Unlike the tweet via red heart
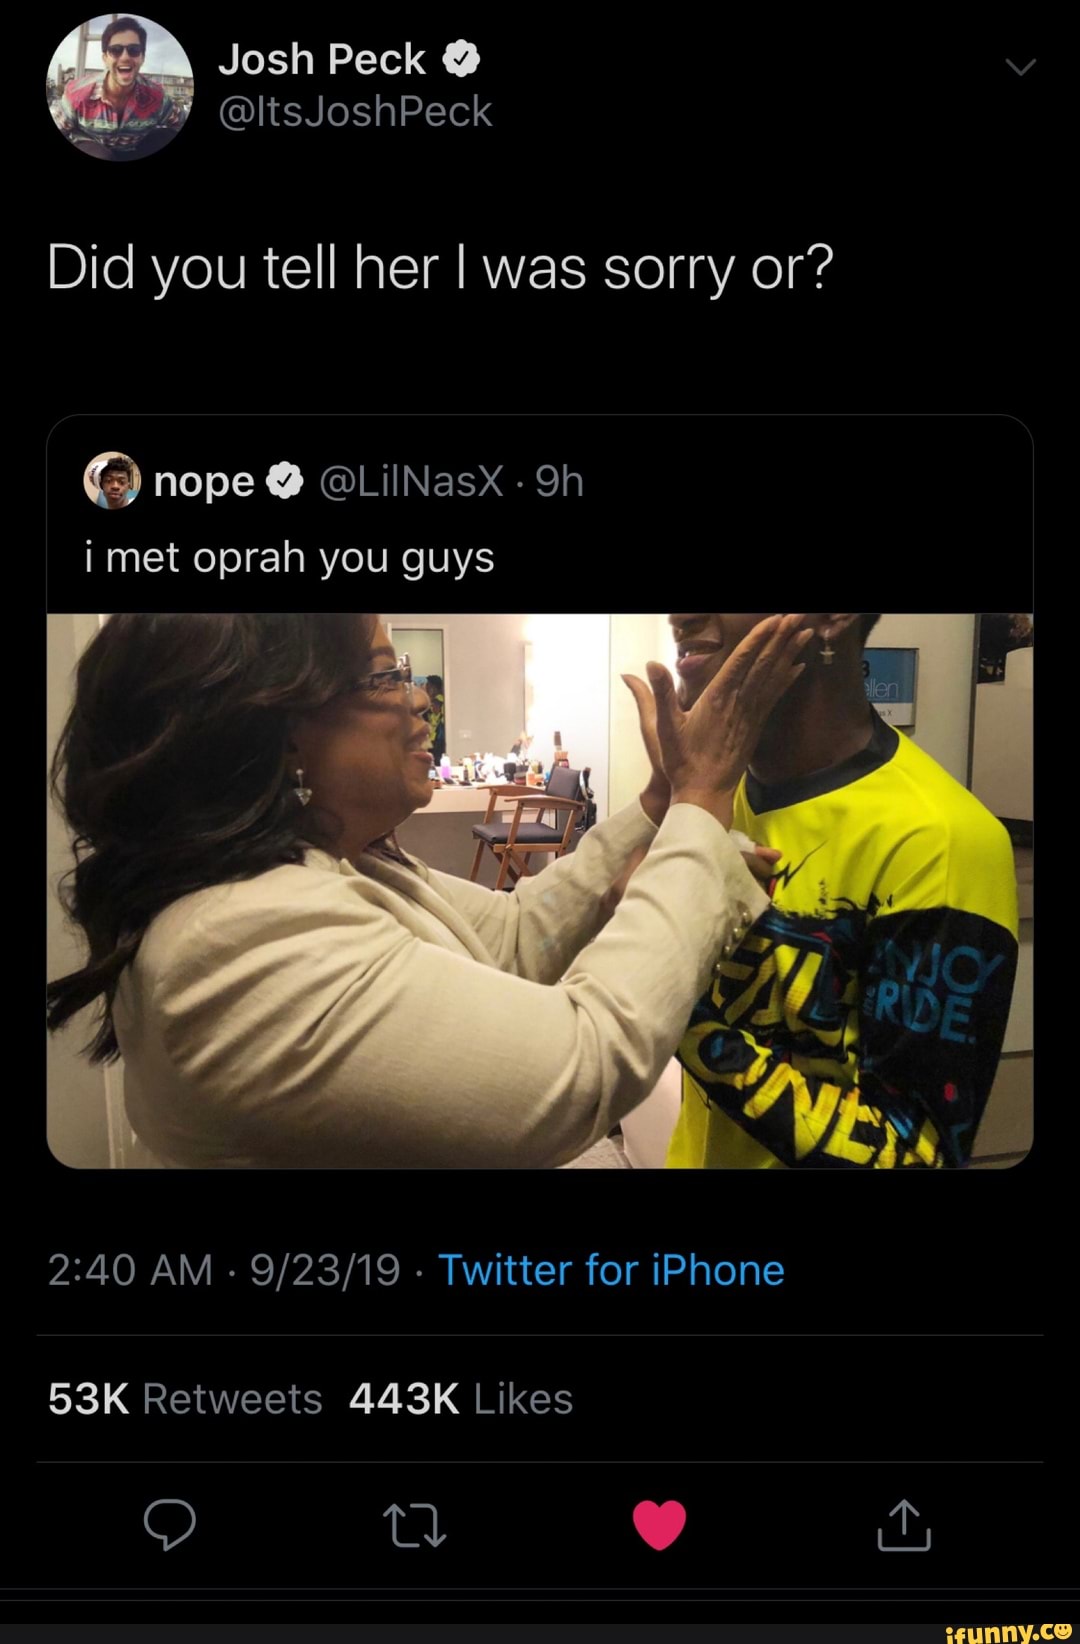 click(659, 1525)
